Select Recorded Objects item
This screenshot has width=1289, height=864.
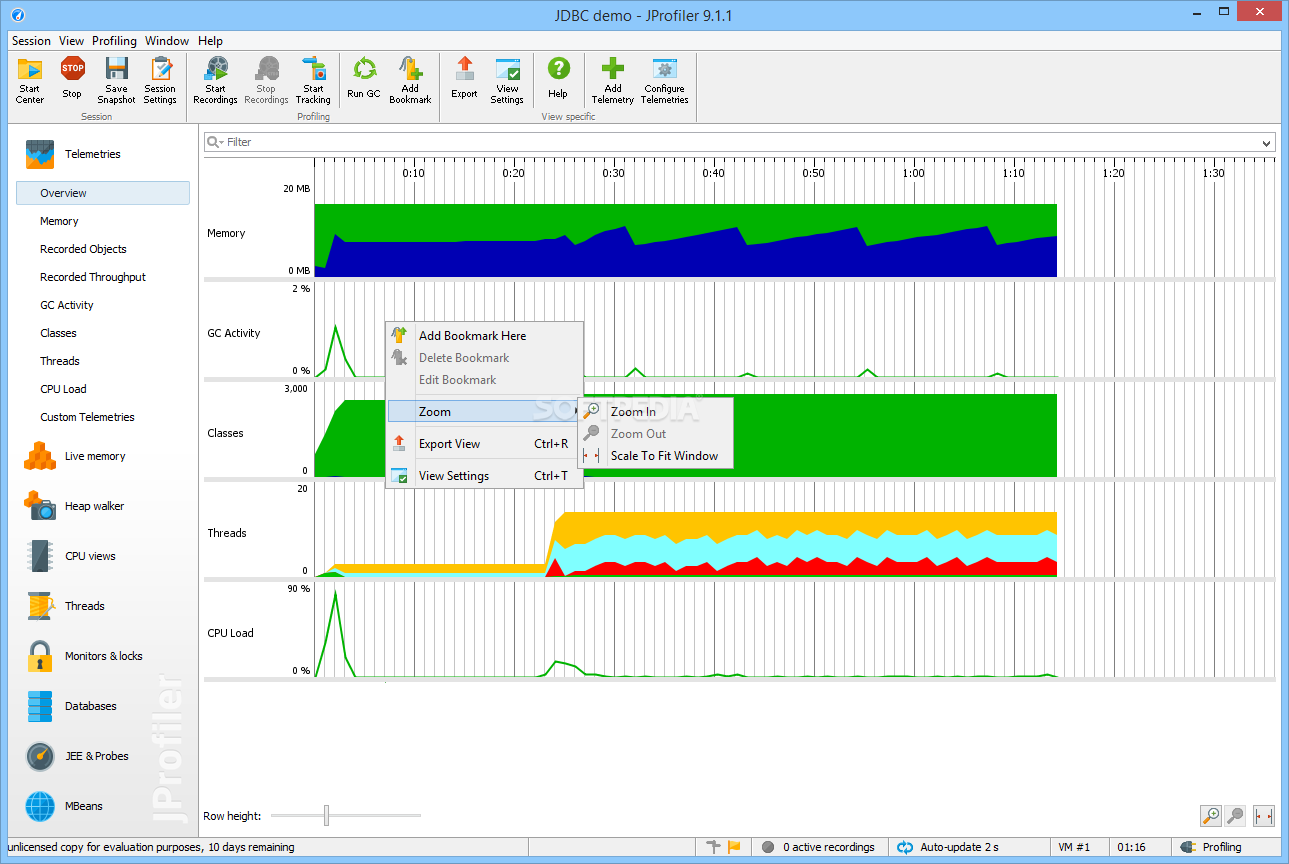coord(83,249)
